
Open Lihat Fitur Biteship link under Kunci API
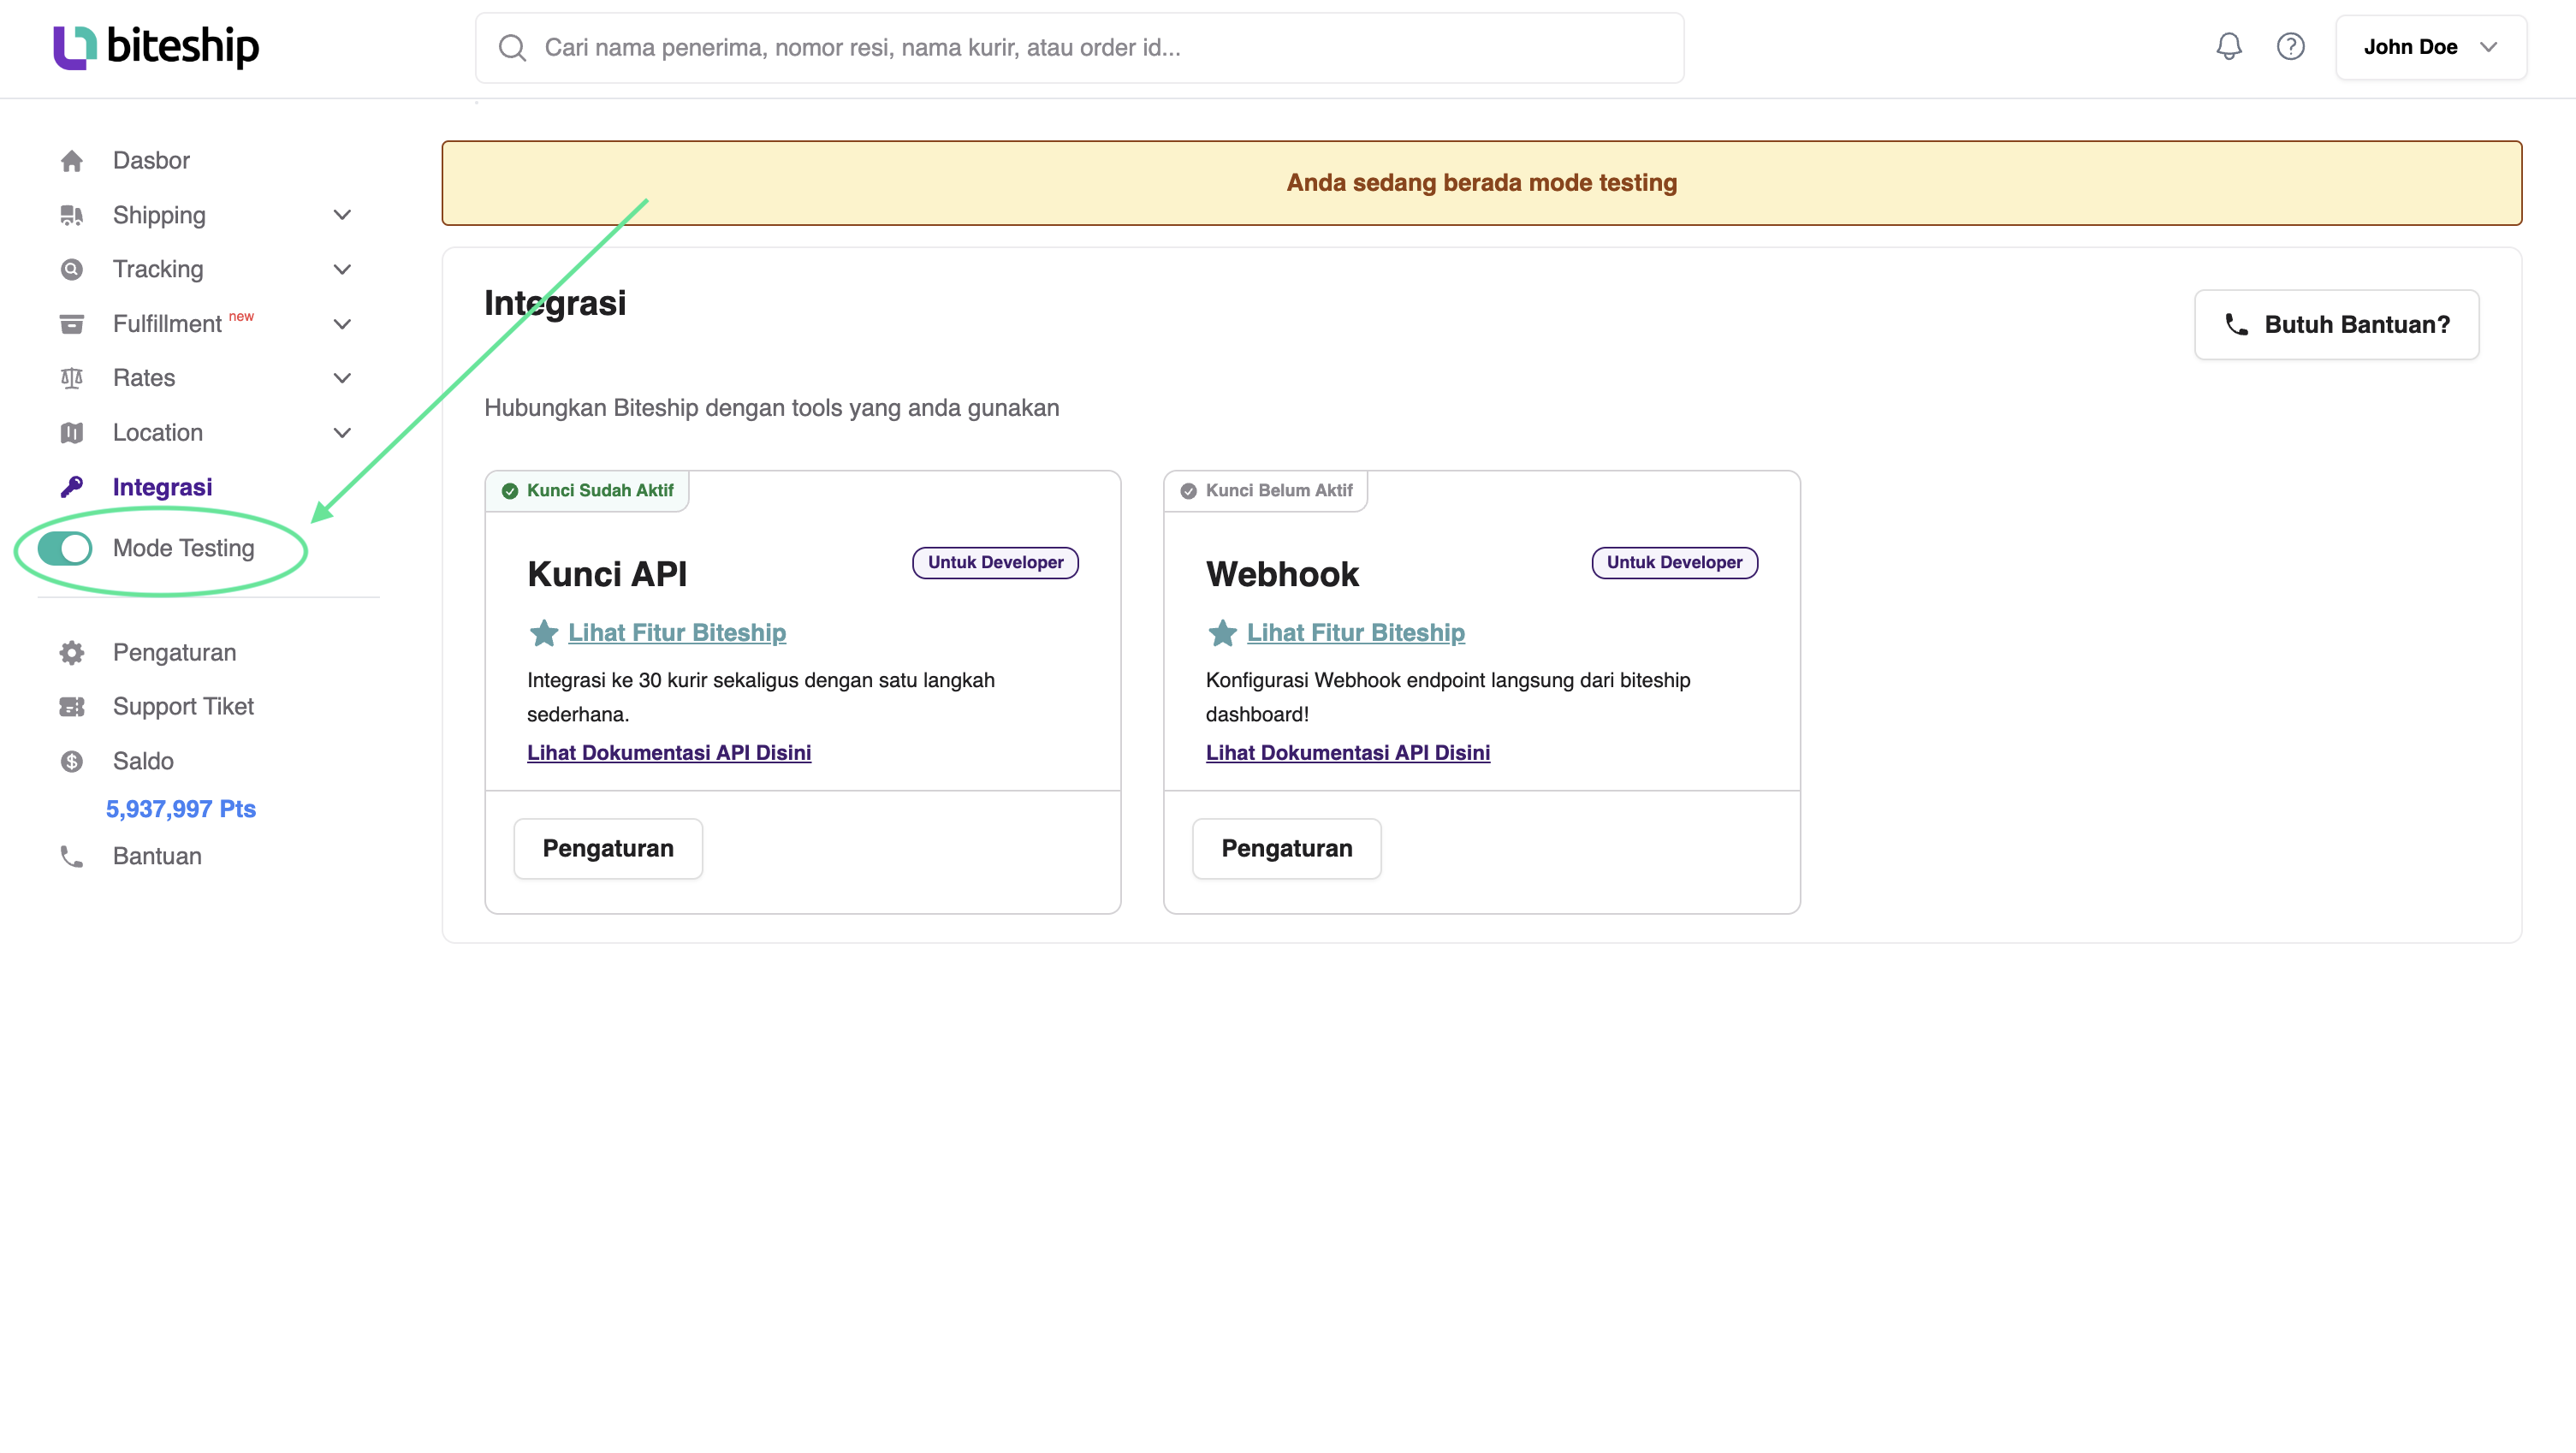click(677, 632)
